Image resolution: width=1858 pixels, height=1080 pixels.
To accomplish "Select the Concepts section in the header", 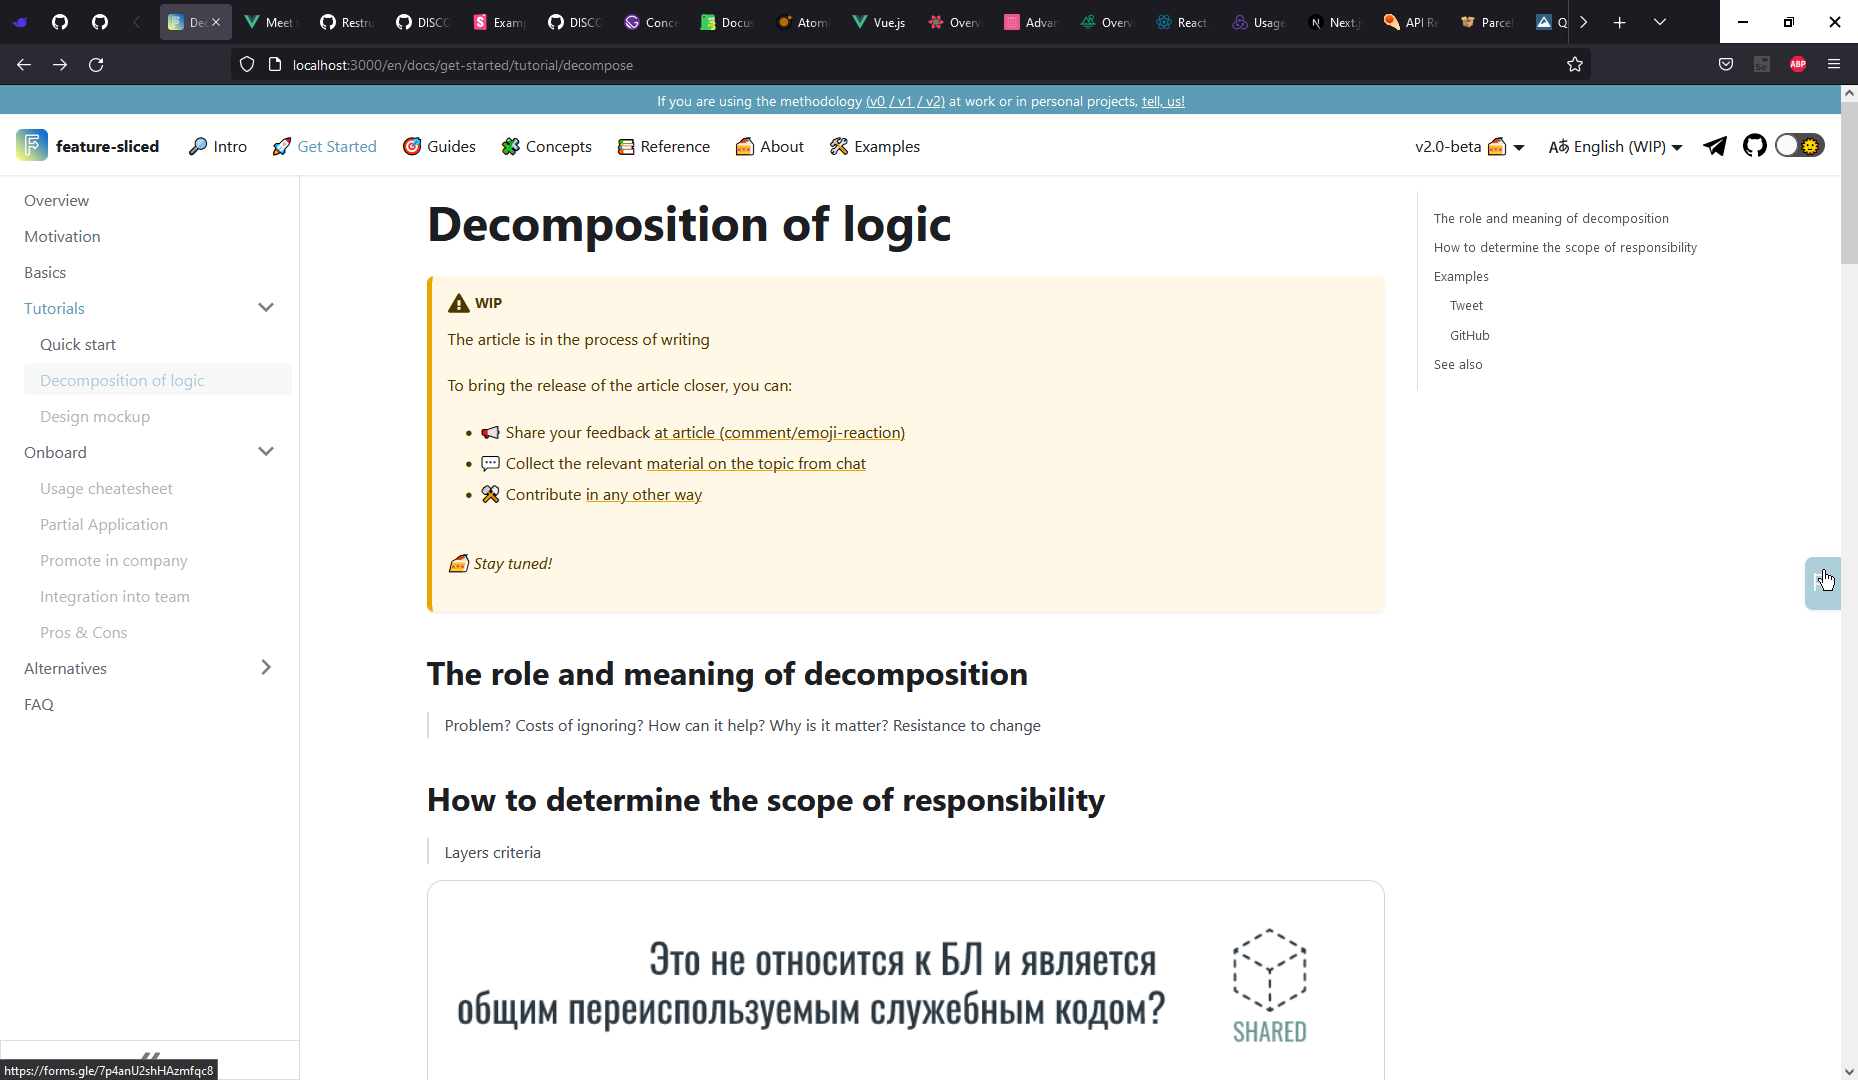I will [546, 146].
